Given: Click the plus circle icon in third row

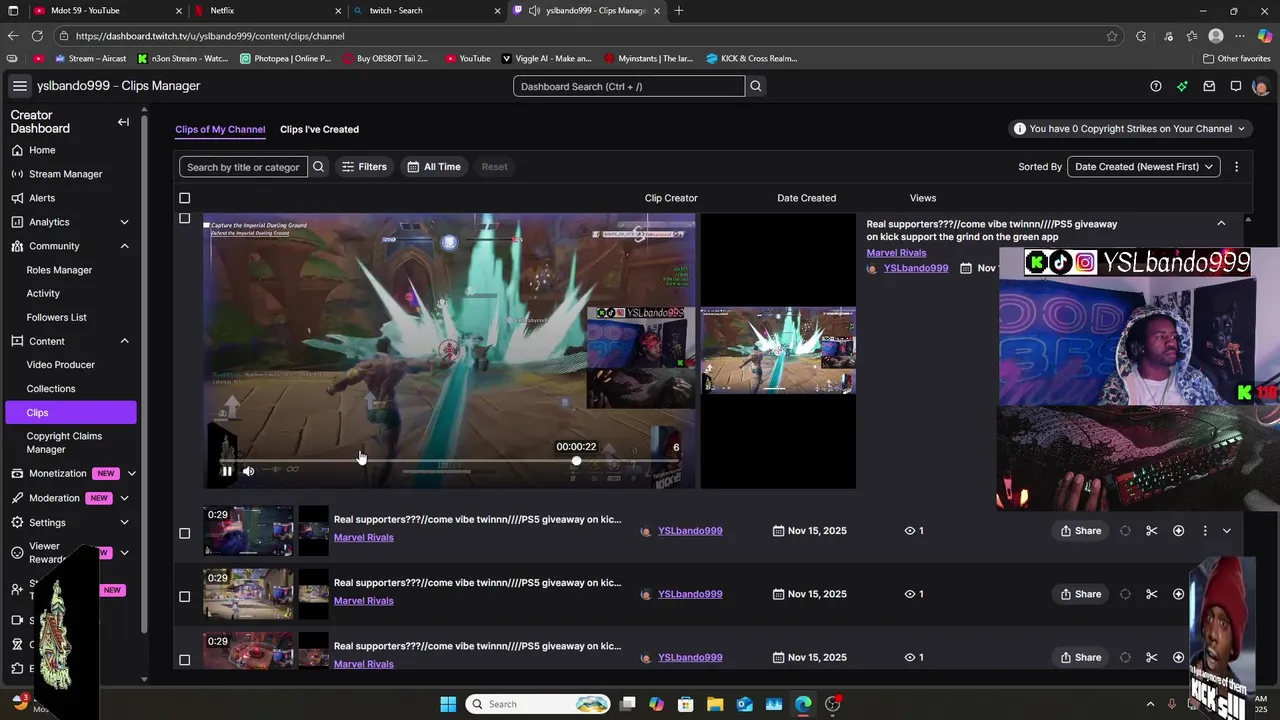Looking at the screenshot, I should pyautogui.click(x=1178, y=657).
